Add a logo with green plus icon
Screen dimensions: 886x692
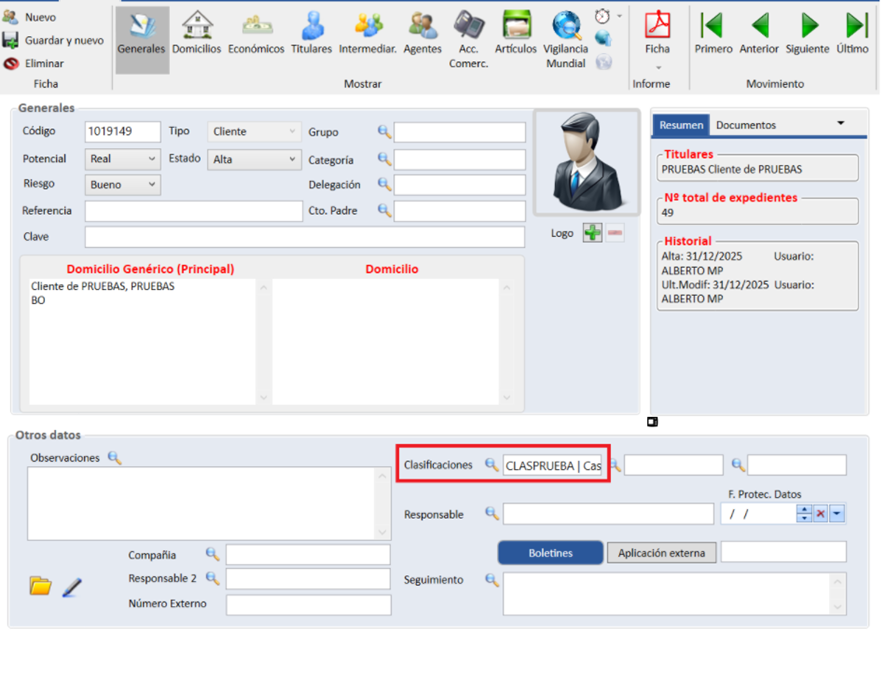coord(592,233)
